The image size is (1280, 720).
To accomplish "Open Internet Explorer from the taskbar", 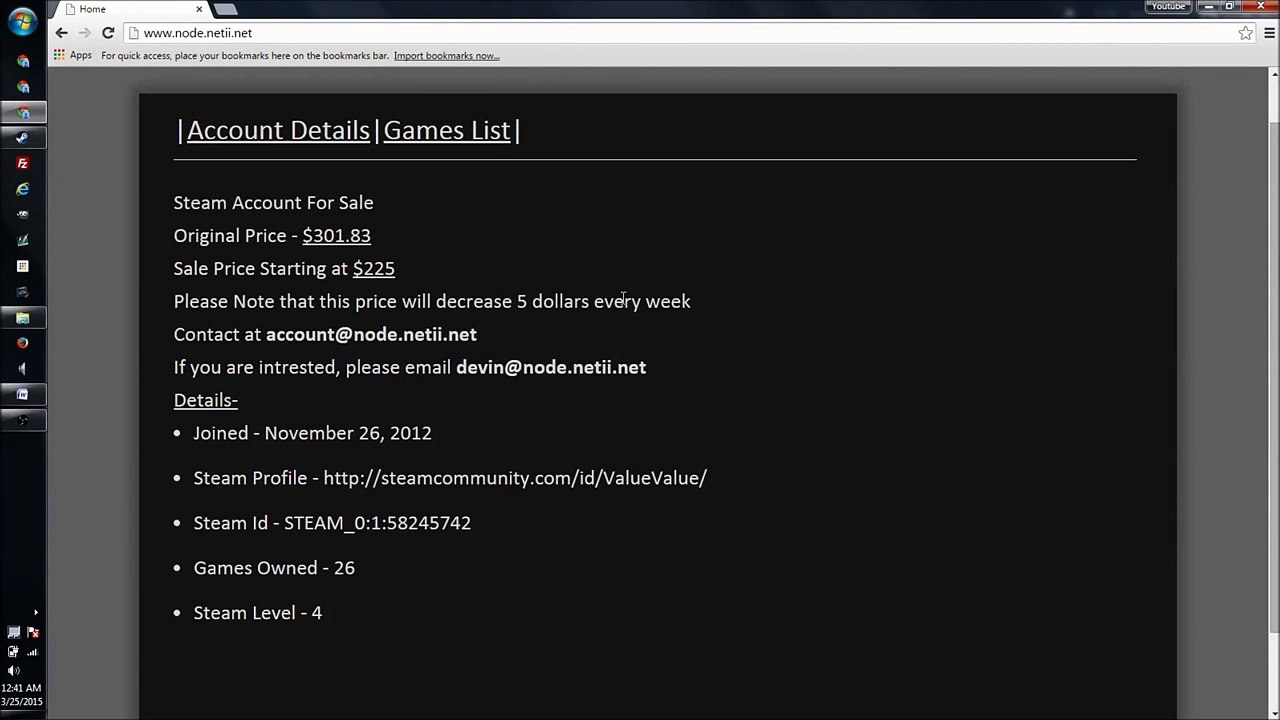I will [22, 189].
